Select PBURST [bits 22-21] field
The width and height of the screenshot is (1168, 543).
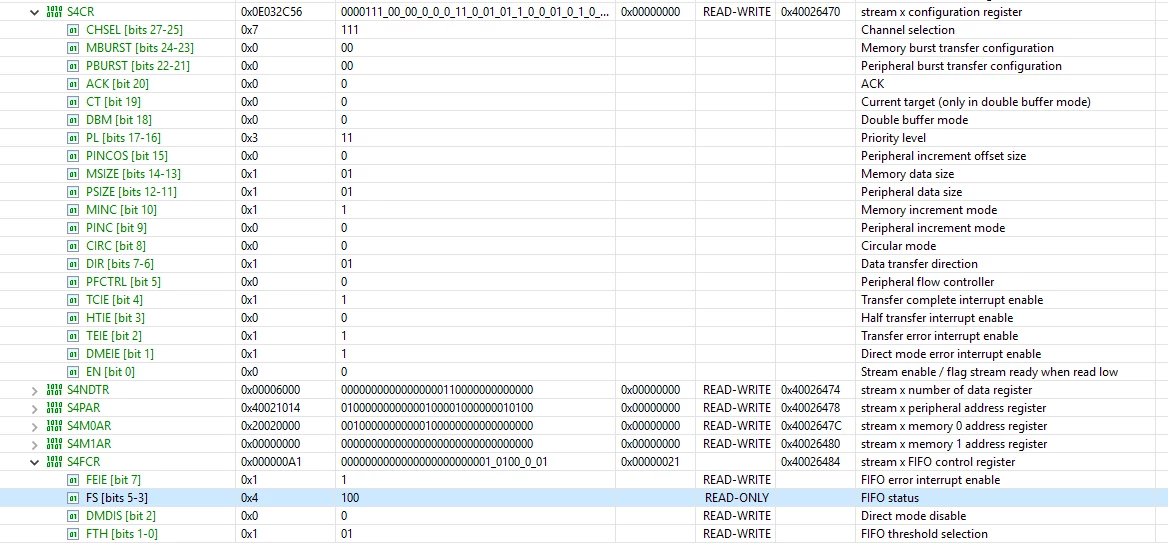(x=137, y=66)
